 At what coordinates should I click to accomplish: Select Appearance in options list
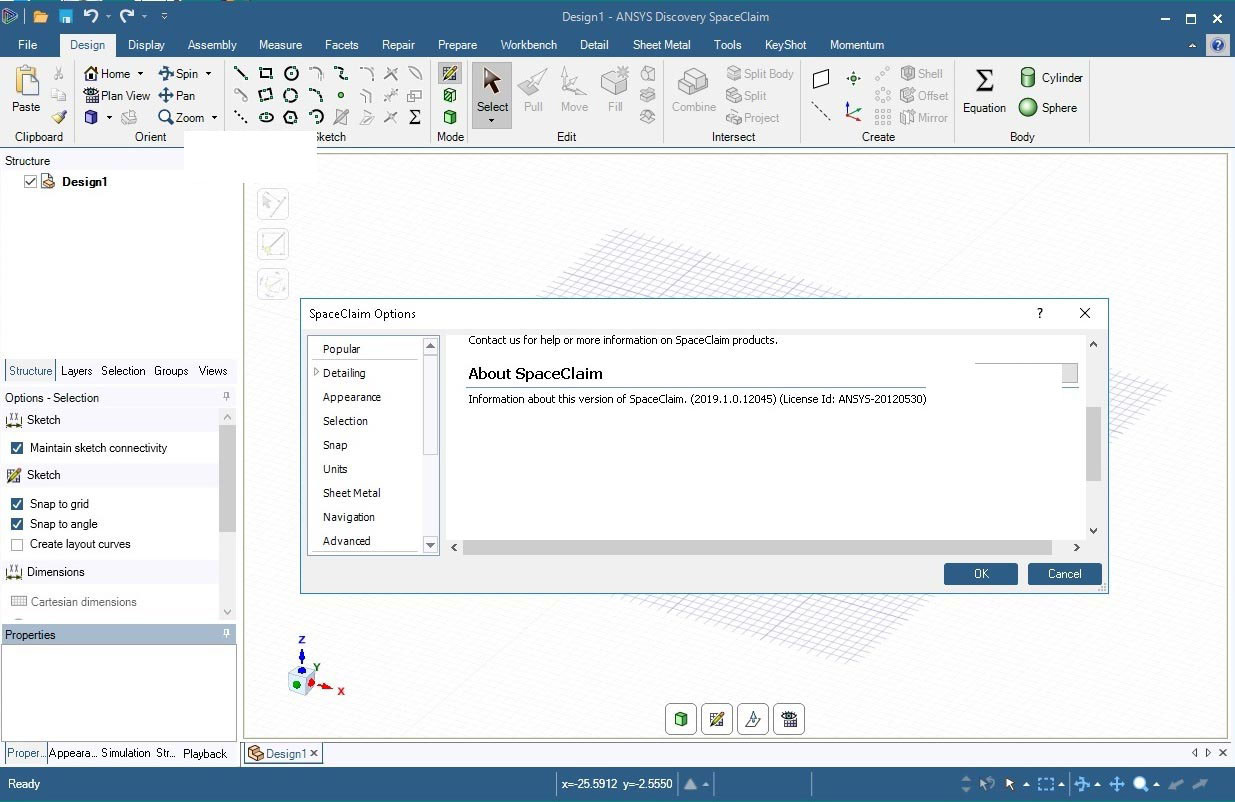coord(352,397)
